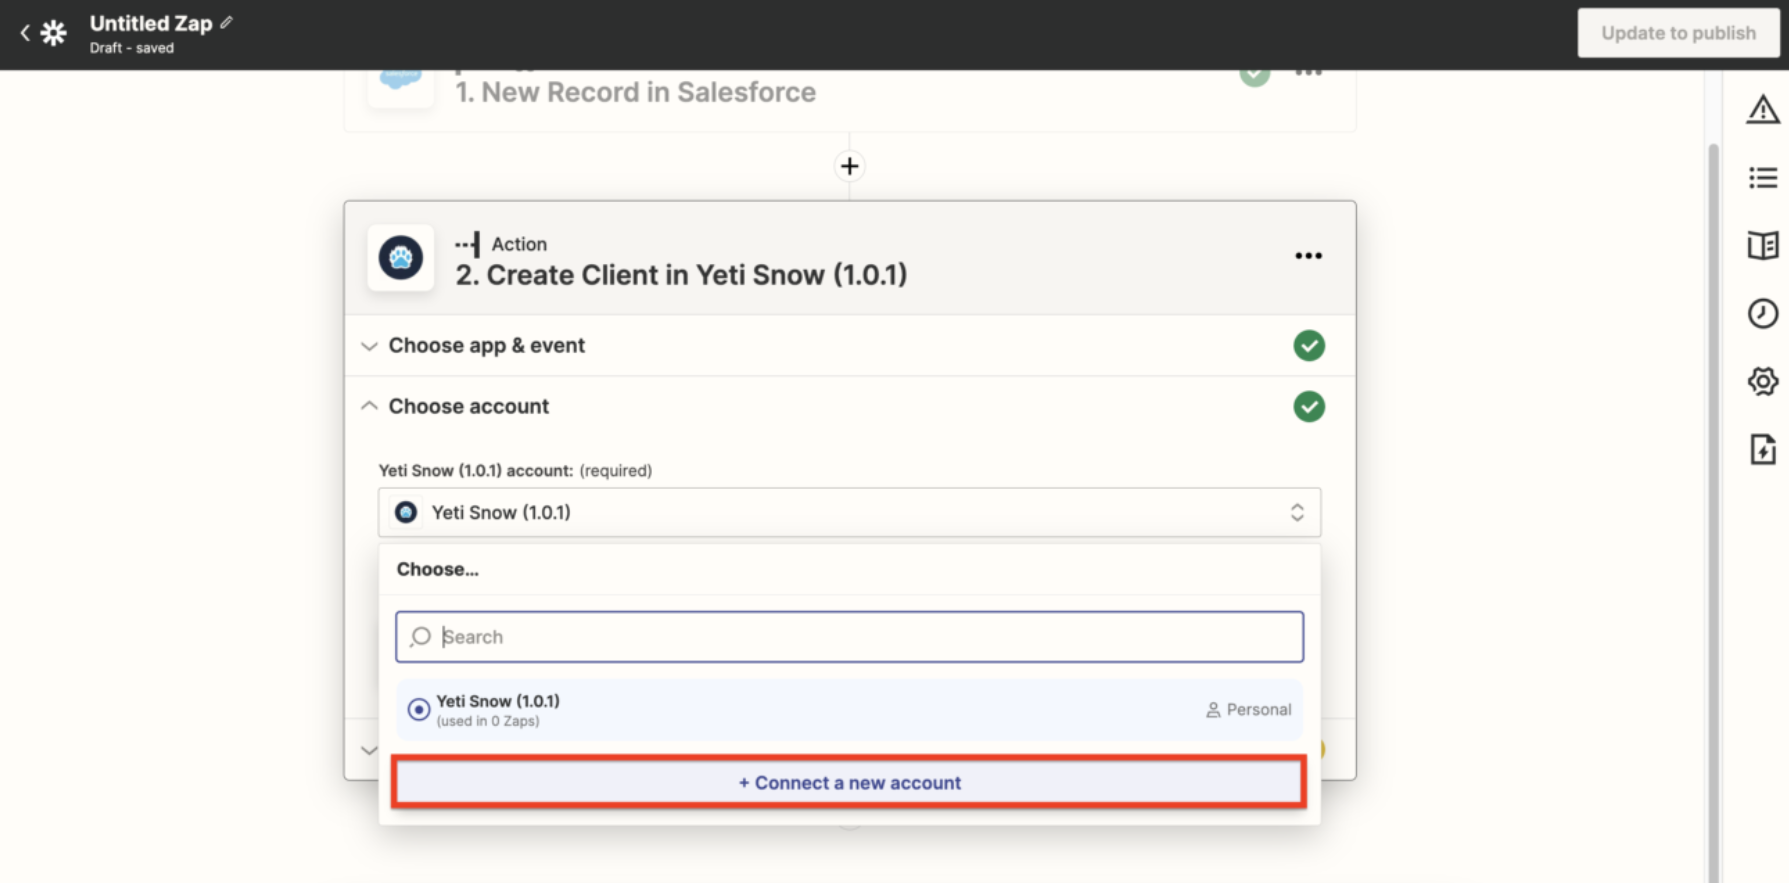Click the Choose... header text in dropdown
The width and height of the screenshot is (1789, 883).
coord(437,569)
